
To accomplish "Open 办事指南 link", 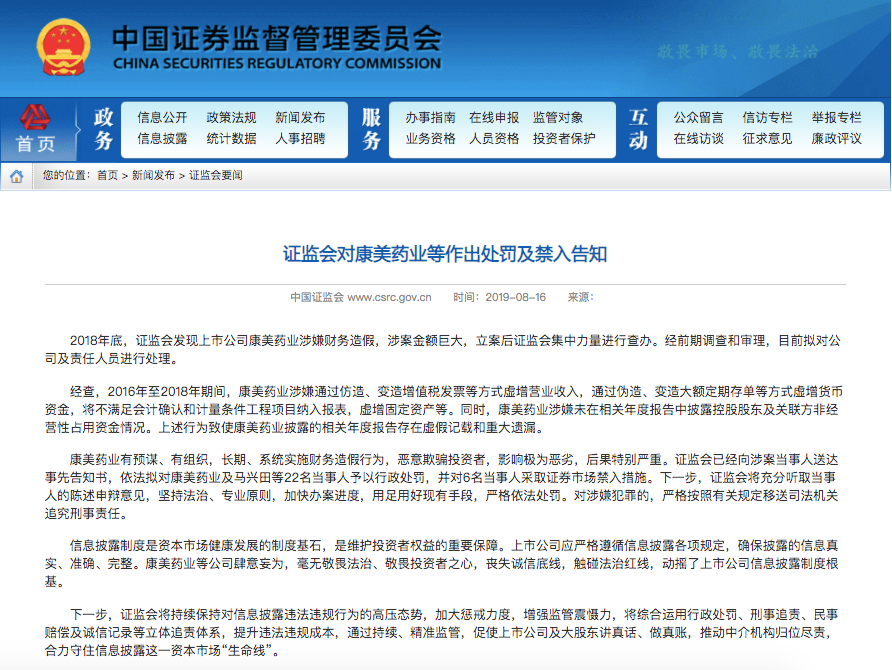I will (x=430, y=118).
